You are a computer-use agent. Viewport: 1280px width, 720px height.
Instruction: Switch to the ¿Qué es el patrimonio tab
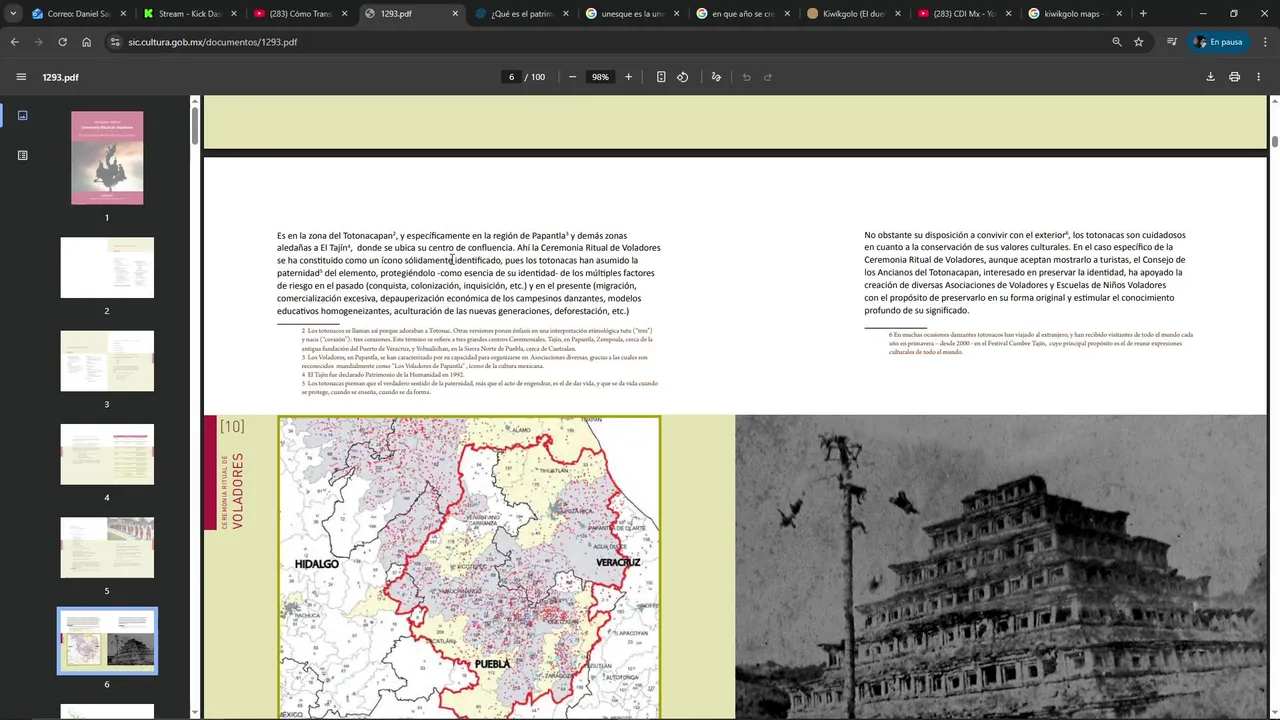[x=522, y=14]
